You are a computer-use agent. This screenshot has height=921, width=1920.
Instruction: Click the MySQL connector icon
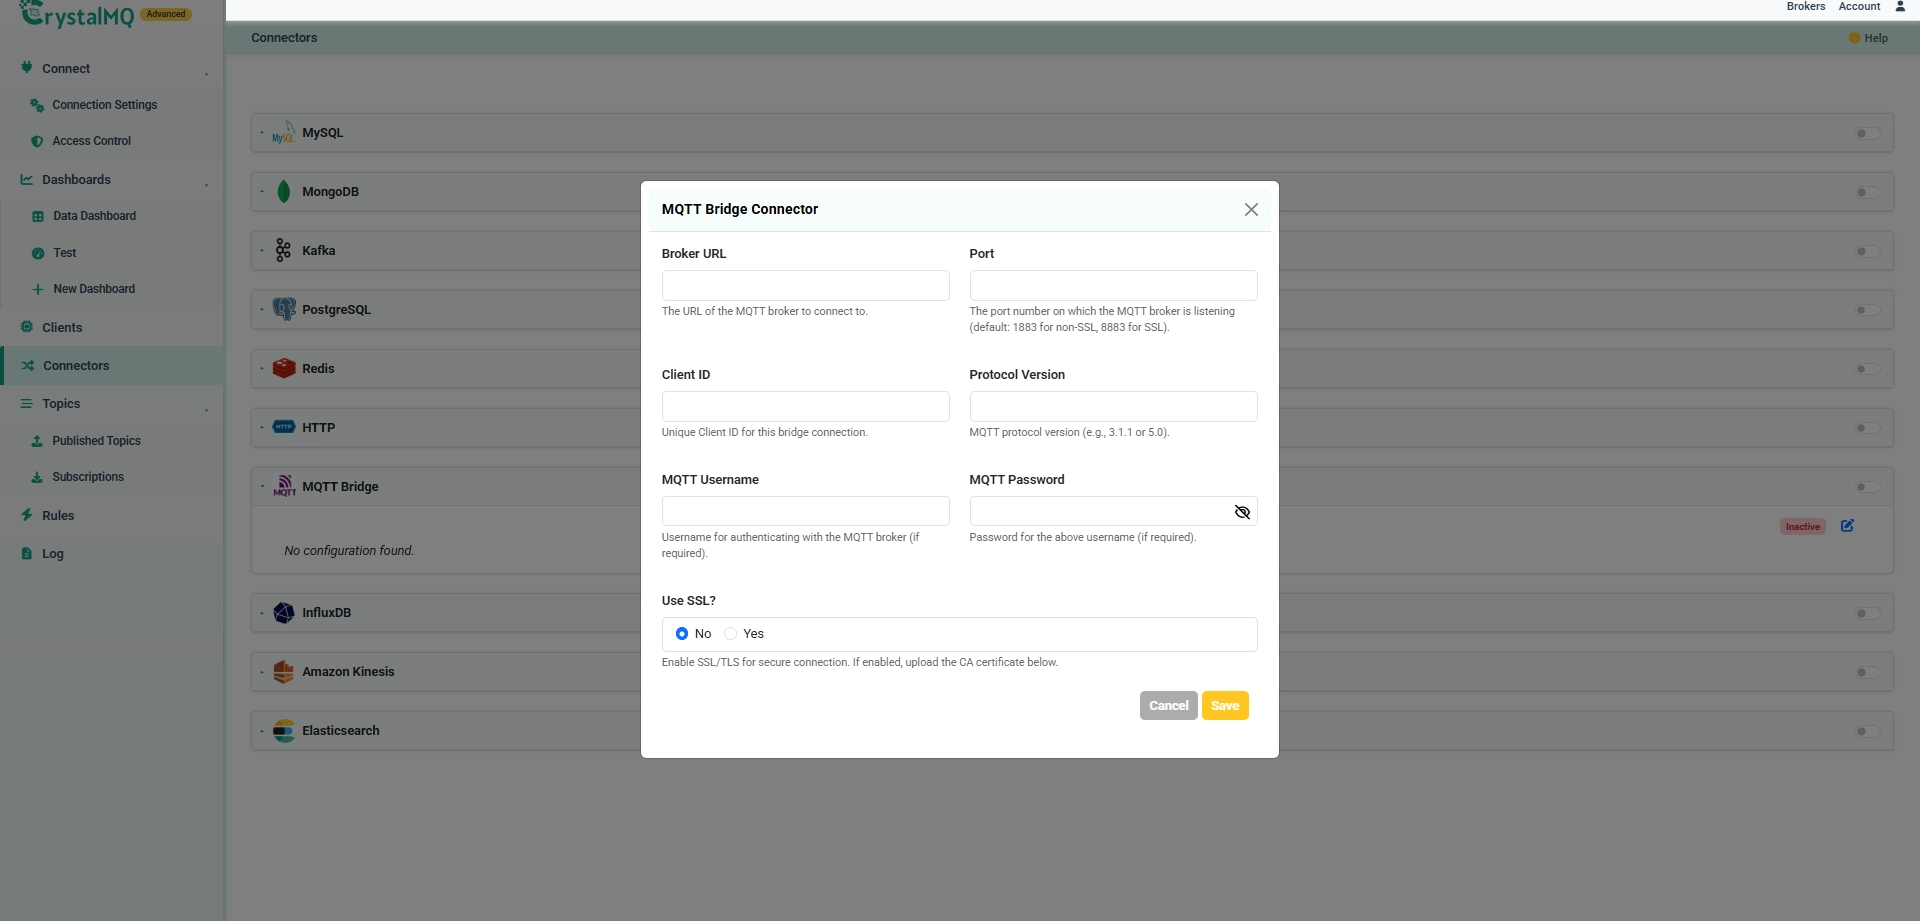tap(284, 133)
